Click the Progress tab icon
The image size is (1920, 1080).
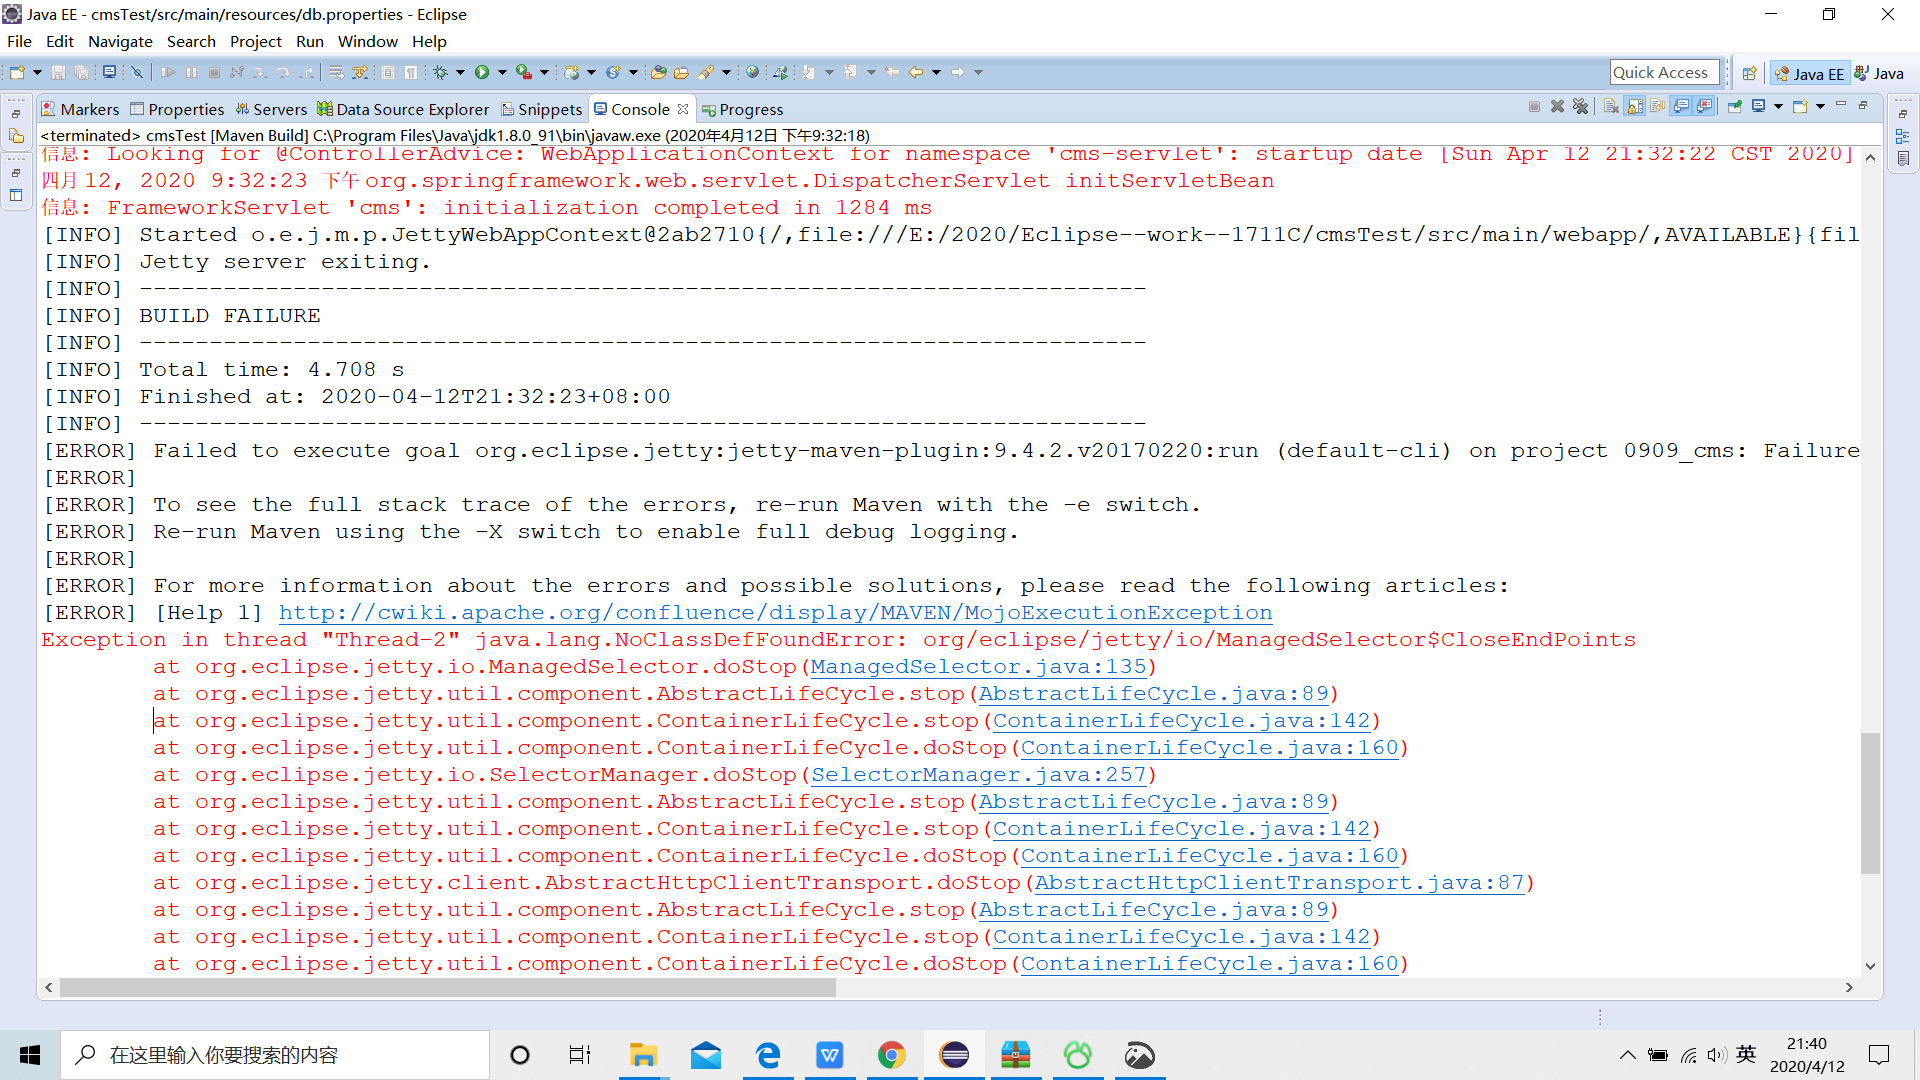(x=711, y=109)
